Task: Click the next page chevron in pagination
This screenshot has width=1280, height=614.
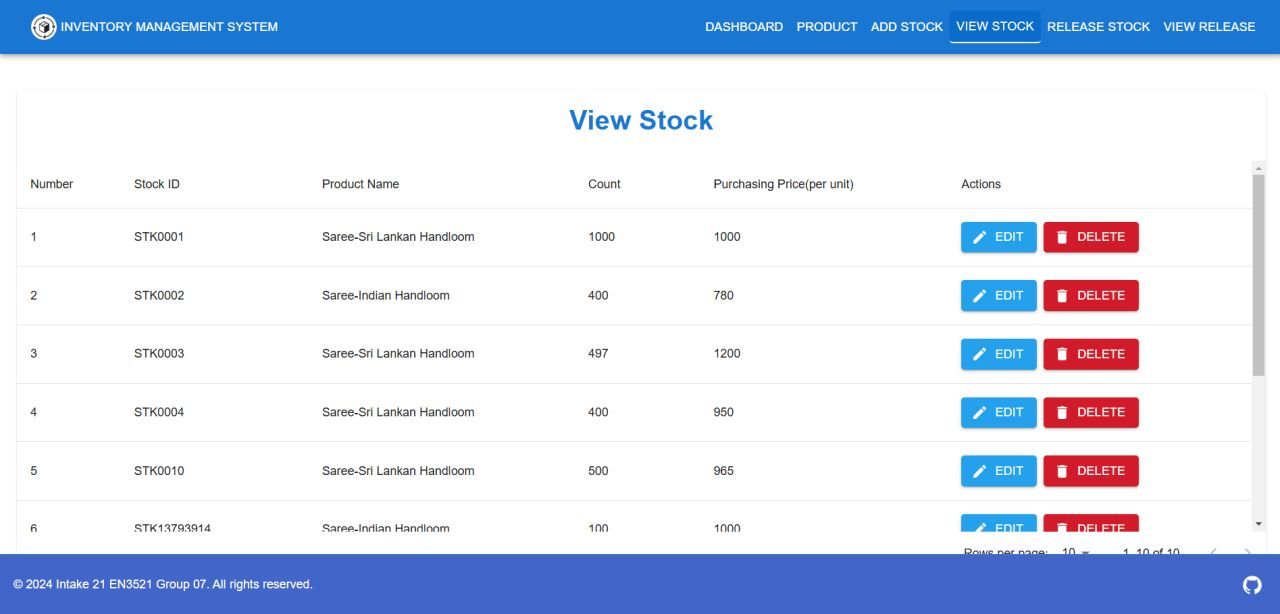Action: click(1247, 552)
